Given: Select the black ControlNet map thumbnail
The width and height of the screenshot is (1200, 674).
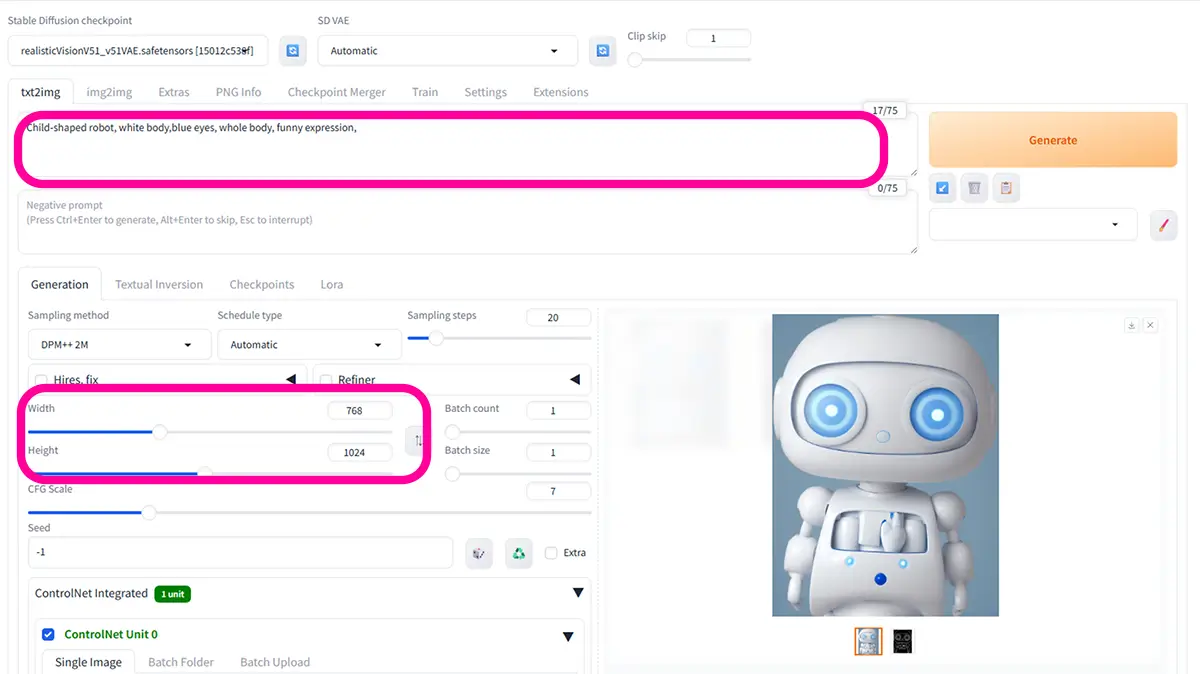Looking at the screenshot, I should tap(903, 641).
